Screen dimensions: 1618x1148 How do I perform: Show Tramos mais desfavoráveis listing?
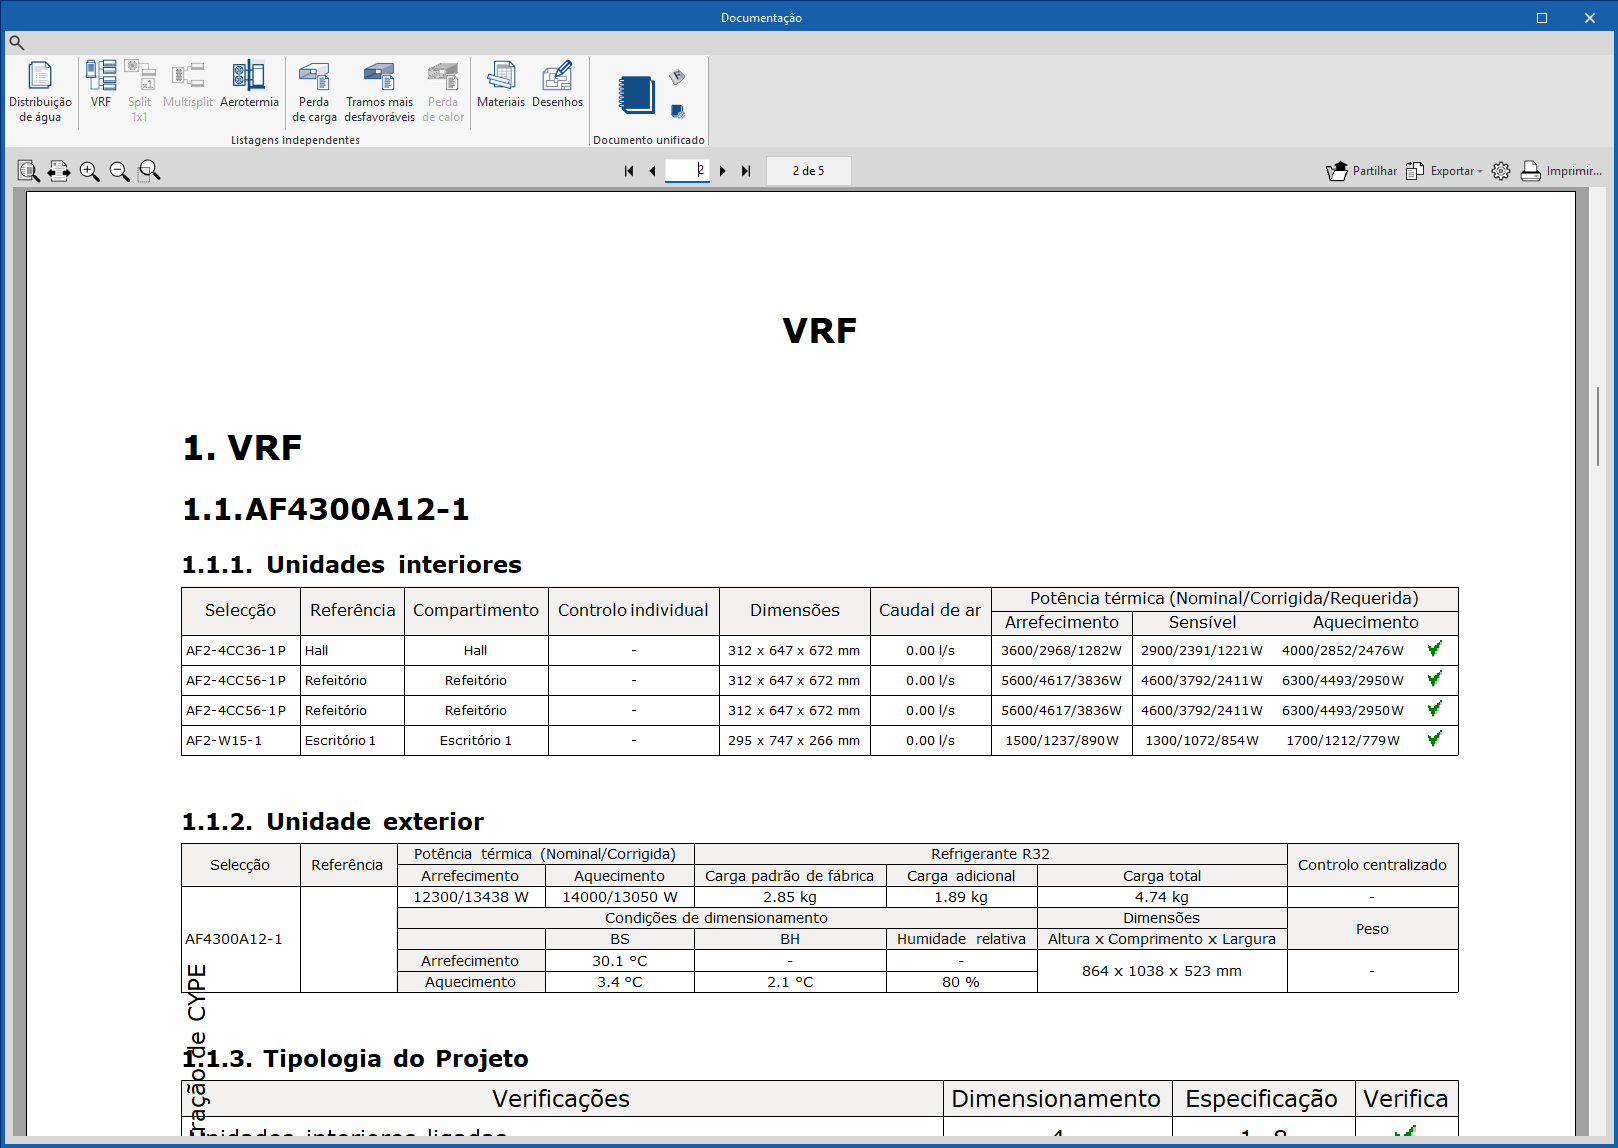(379, 91)
